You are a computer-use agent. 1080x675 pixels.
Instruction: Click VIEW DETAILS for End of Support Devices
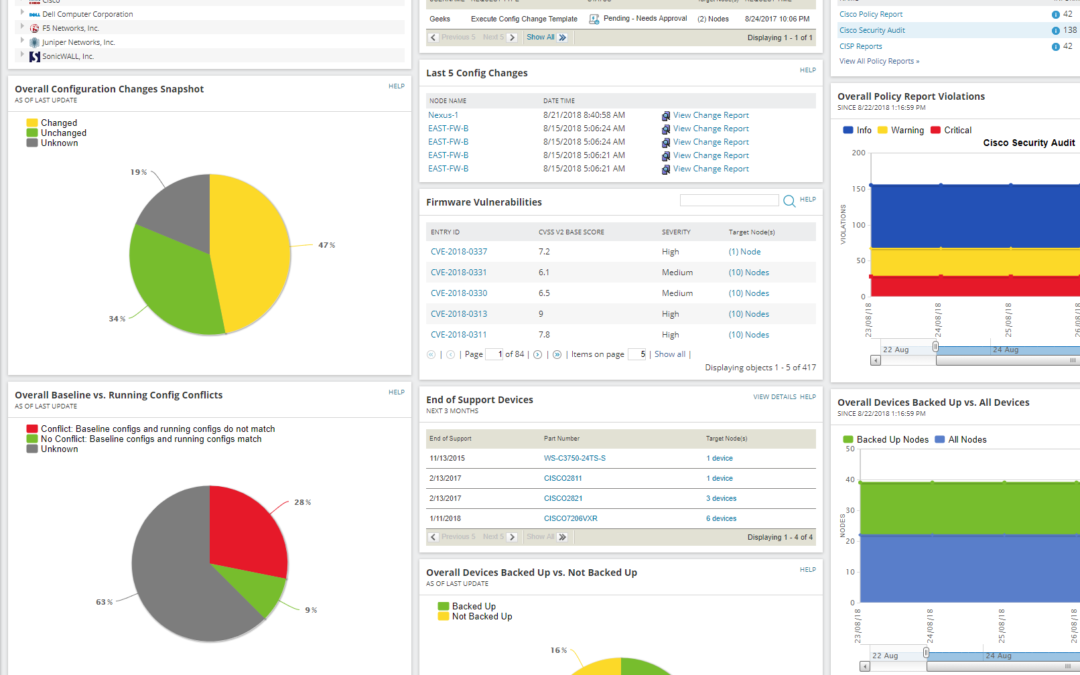click(774, 397)
